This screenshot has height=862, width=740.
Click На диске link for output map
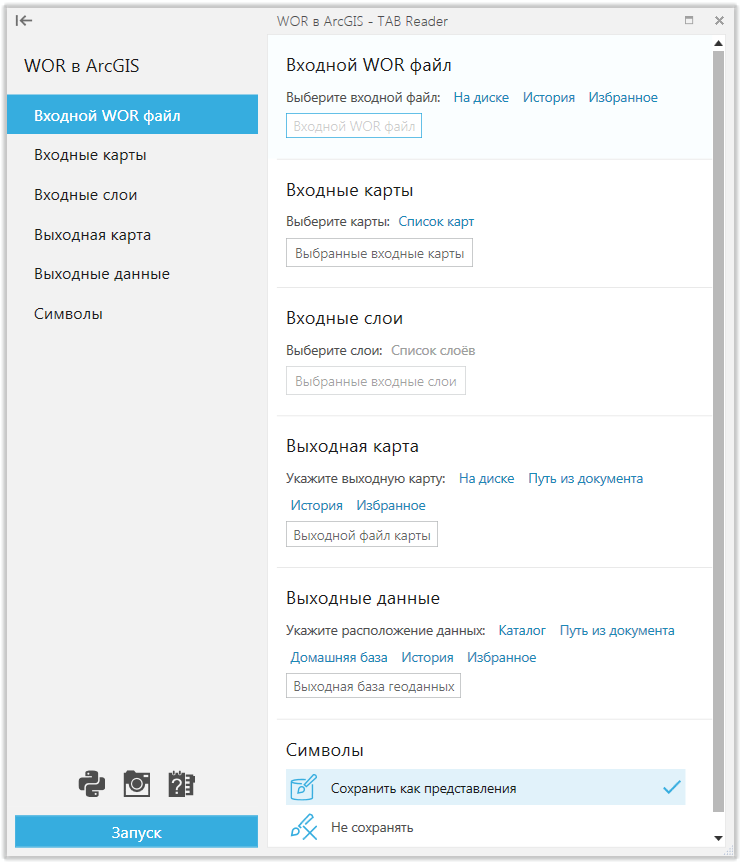coord(487,479)
